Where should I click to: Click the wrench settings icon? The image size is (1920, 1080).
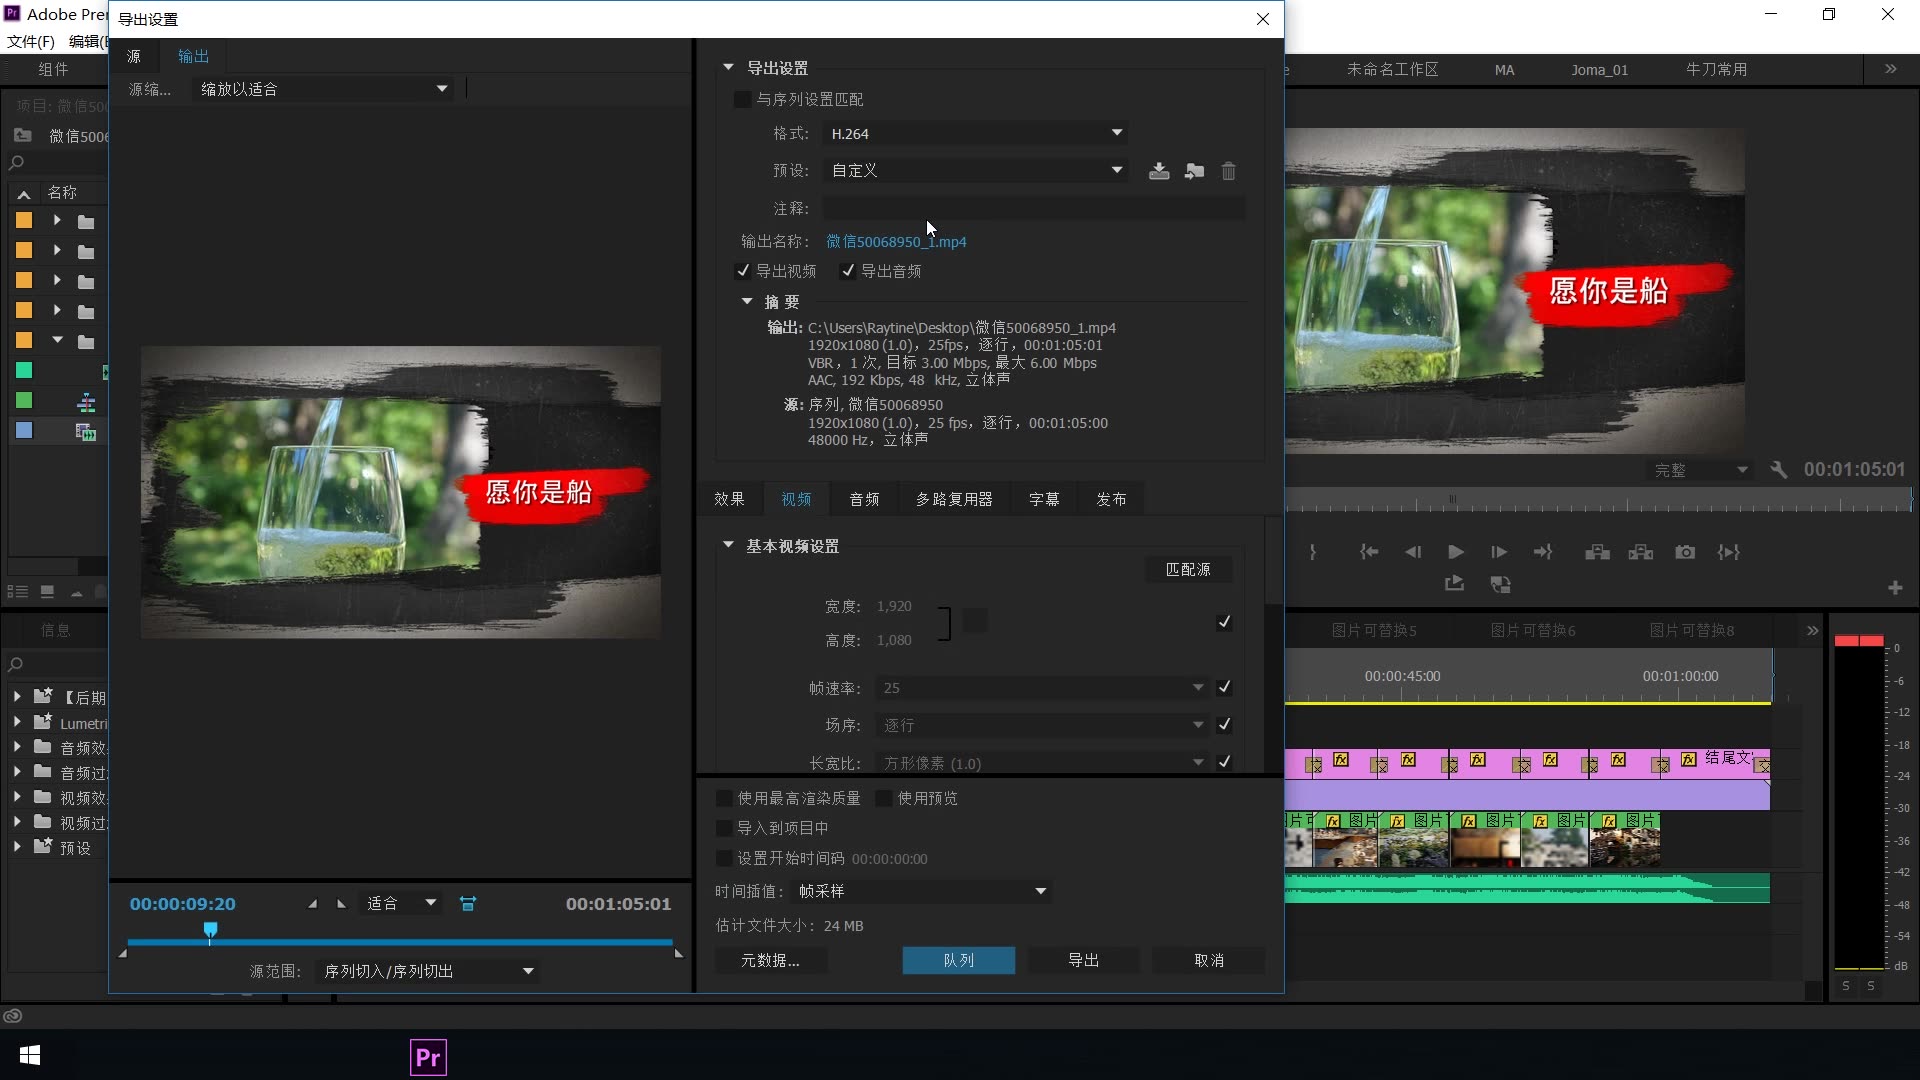click(x=1778, y=469)
